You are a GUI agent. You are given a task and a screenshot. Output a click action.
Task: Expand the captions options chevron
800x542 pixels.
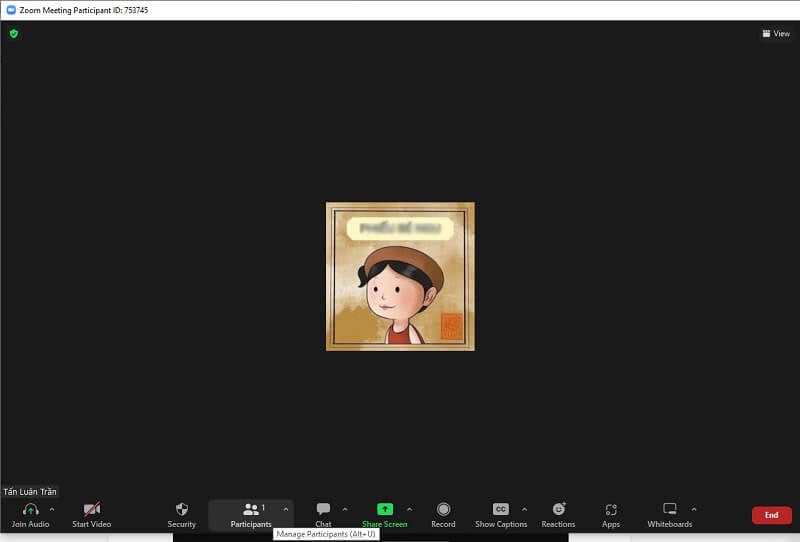(524, 509)
